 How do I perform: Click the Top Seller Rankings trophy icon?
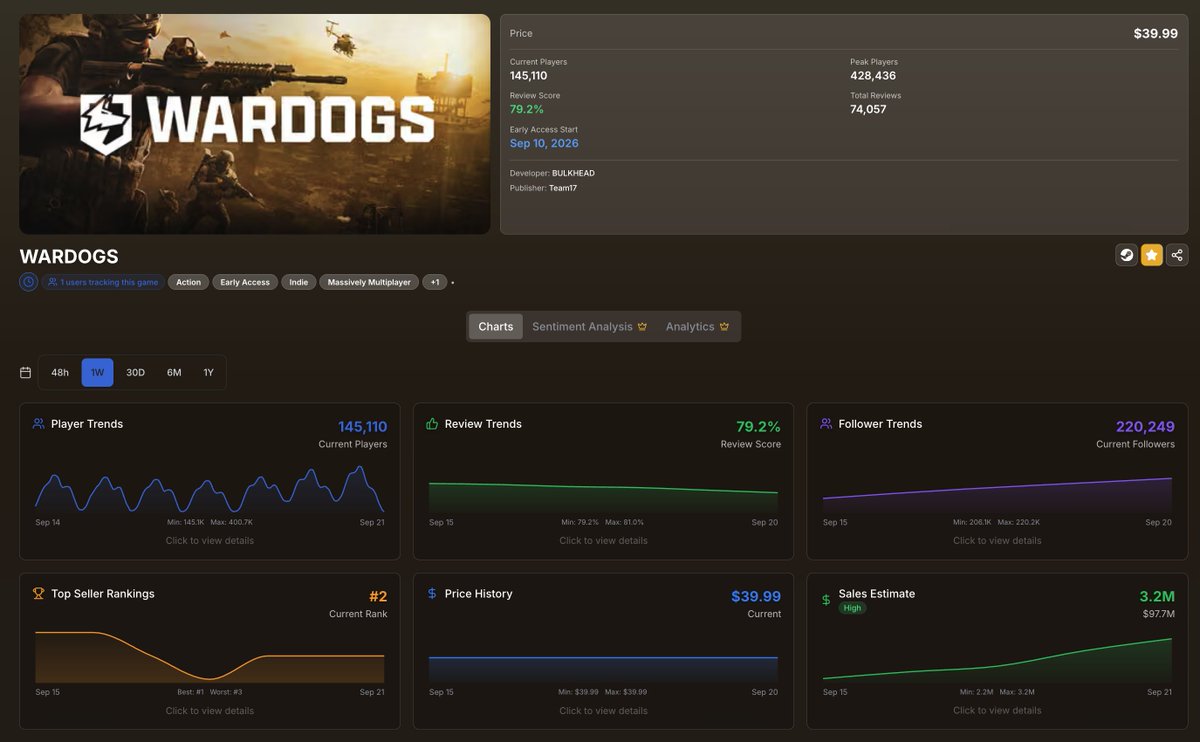coord(39,594)
